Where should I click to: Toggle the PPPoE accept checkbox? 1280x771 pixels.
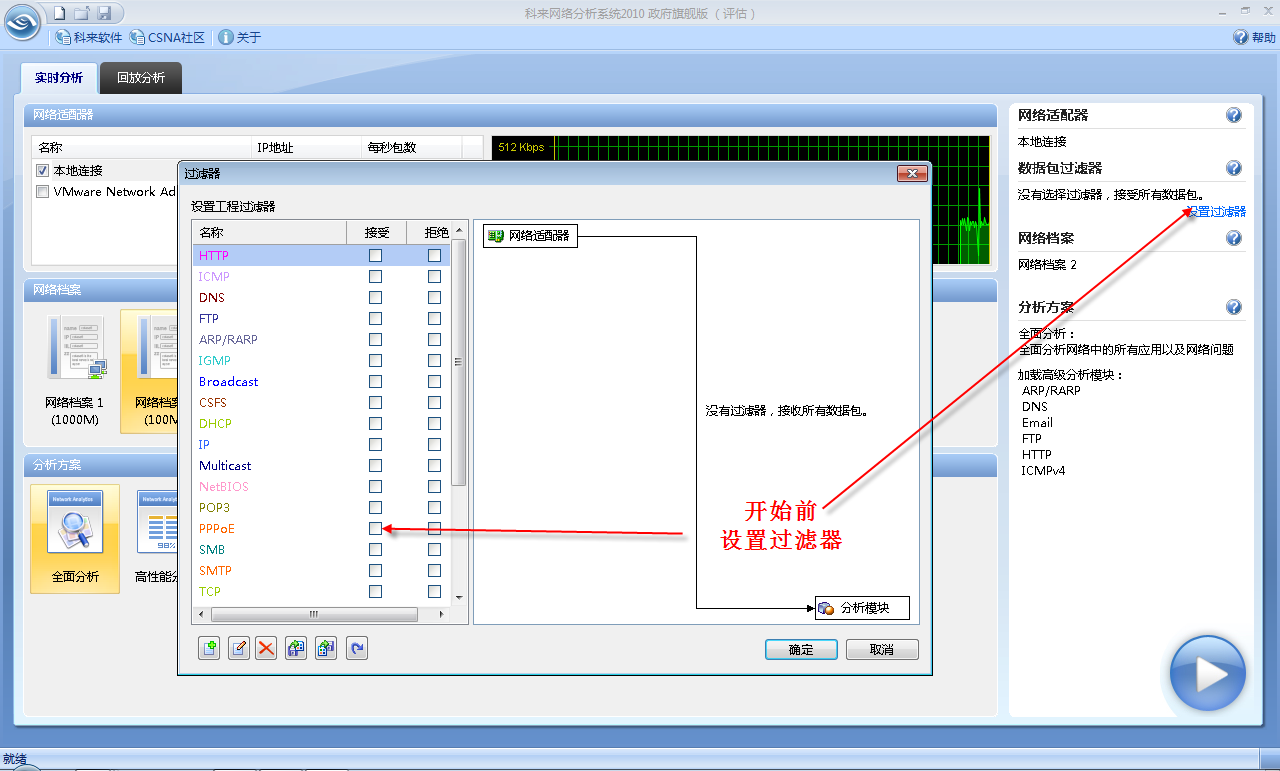pos(375,528)
